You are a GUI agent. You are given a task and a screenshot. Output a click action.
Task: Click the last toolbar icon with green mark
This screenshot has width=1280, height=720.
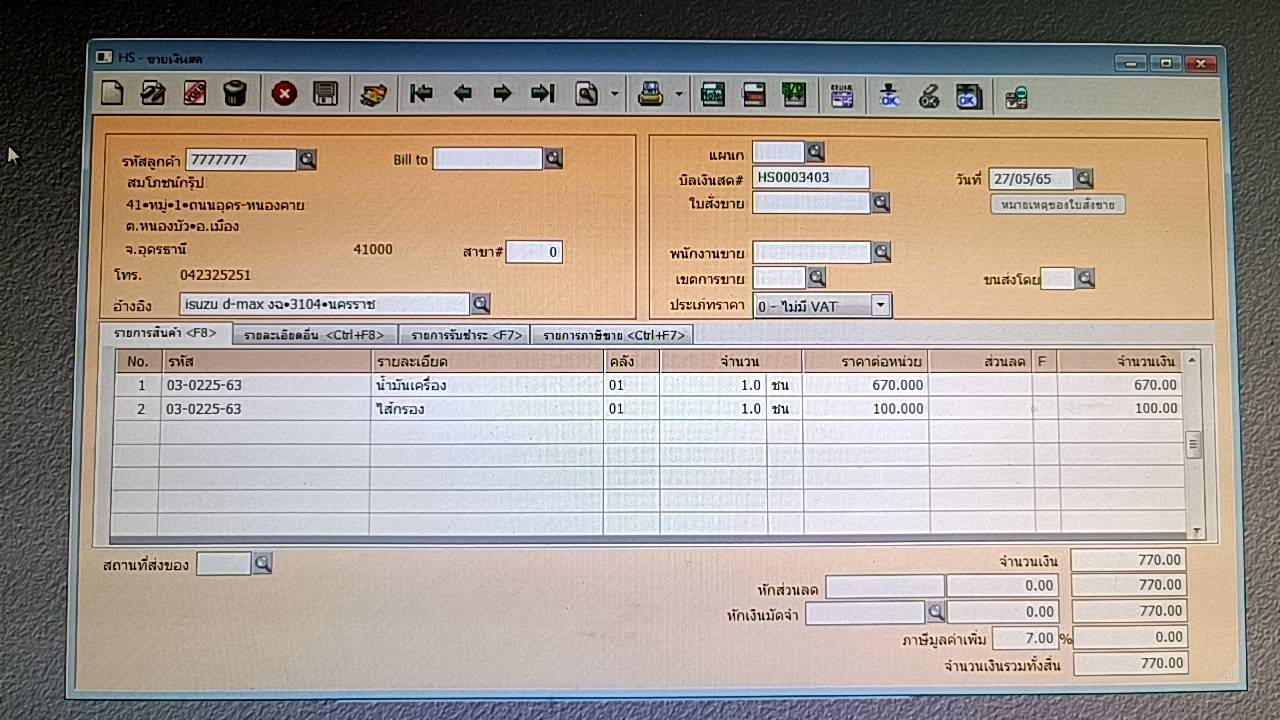[1017, 98]
